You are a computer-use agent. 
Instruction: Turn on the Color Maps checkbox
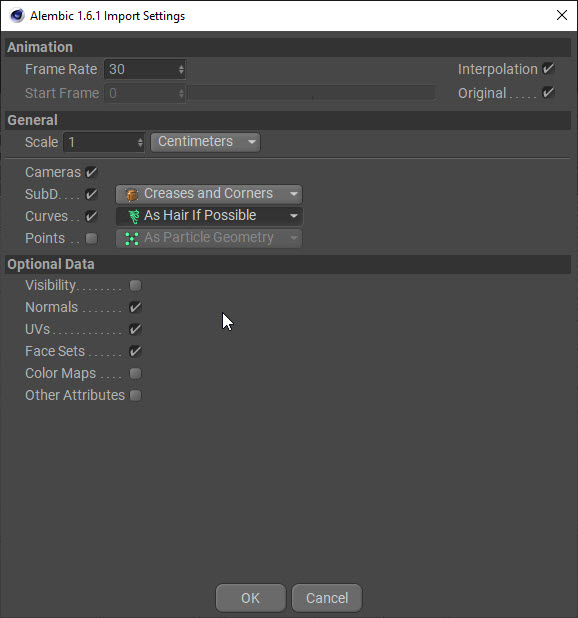pos(135,373)
